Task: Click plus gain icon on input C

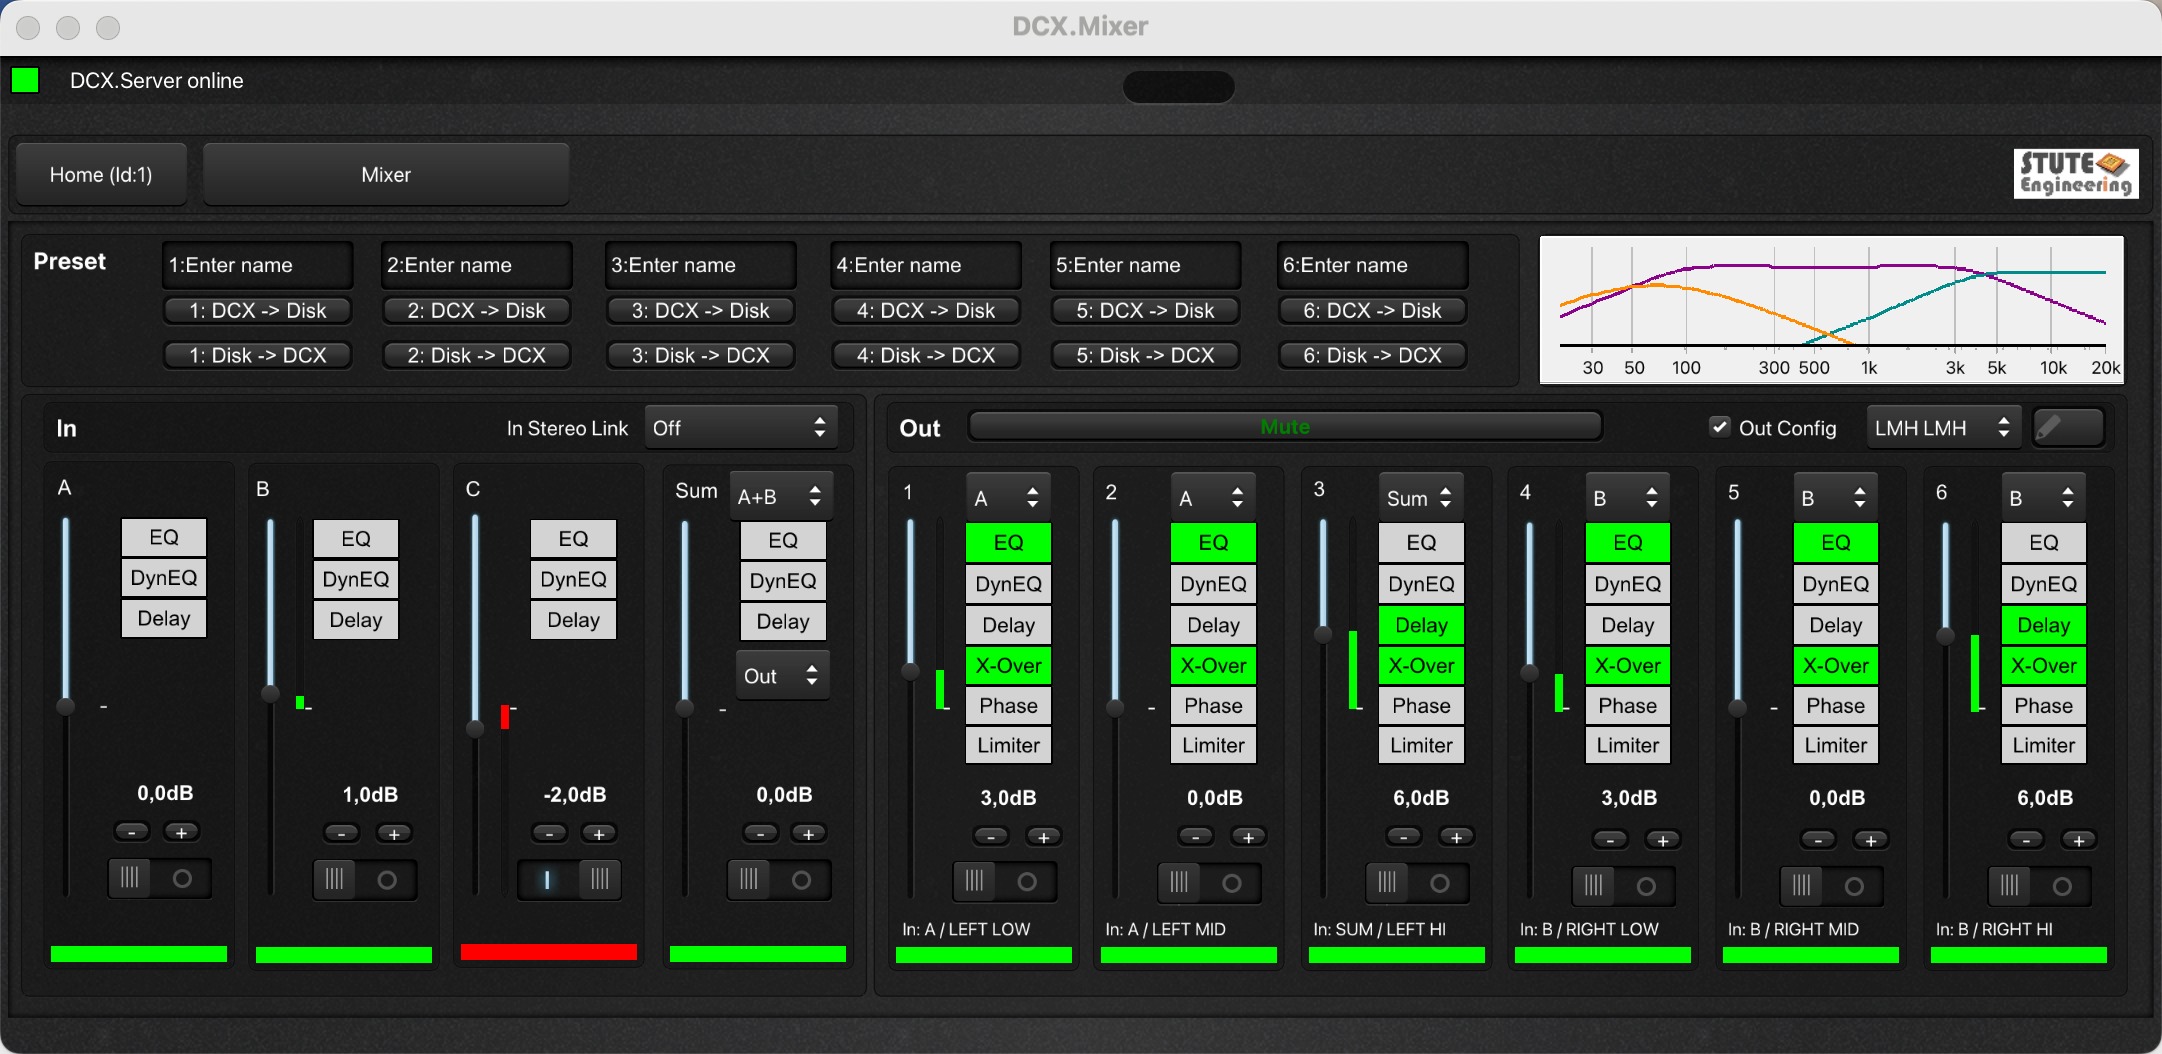Action: pyautogui.click(x=598, y=834)
